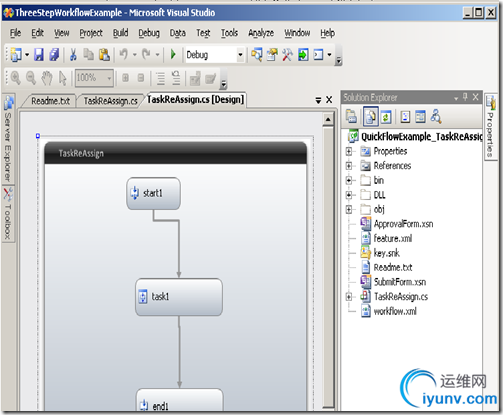503x415 pixels.
Task: Select the task1 activity in designer
Action: [x=179, y=297]
